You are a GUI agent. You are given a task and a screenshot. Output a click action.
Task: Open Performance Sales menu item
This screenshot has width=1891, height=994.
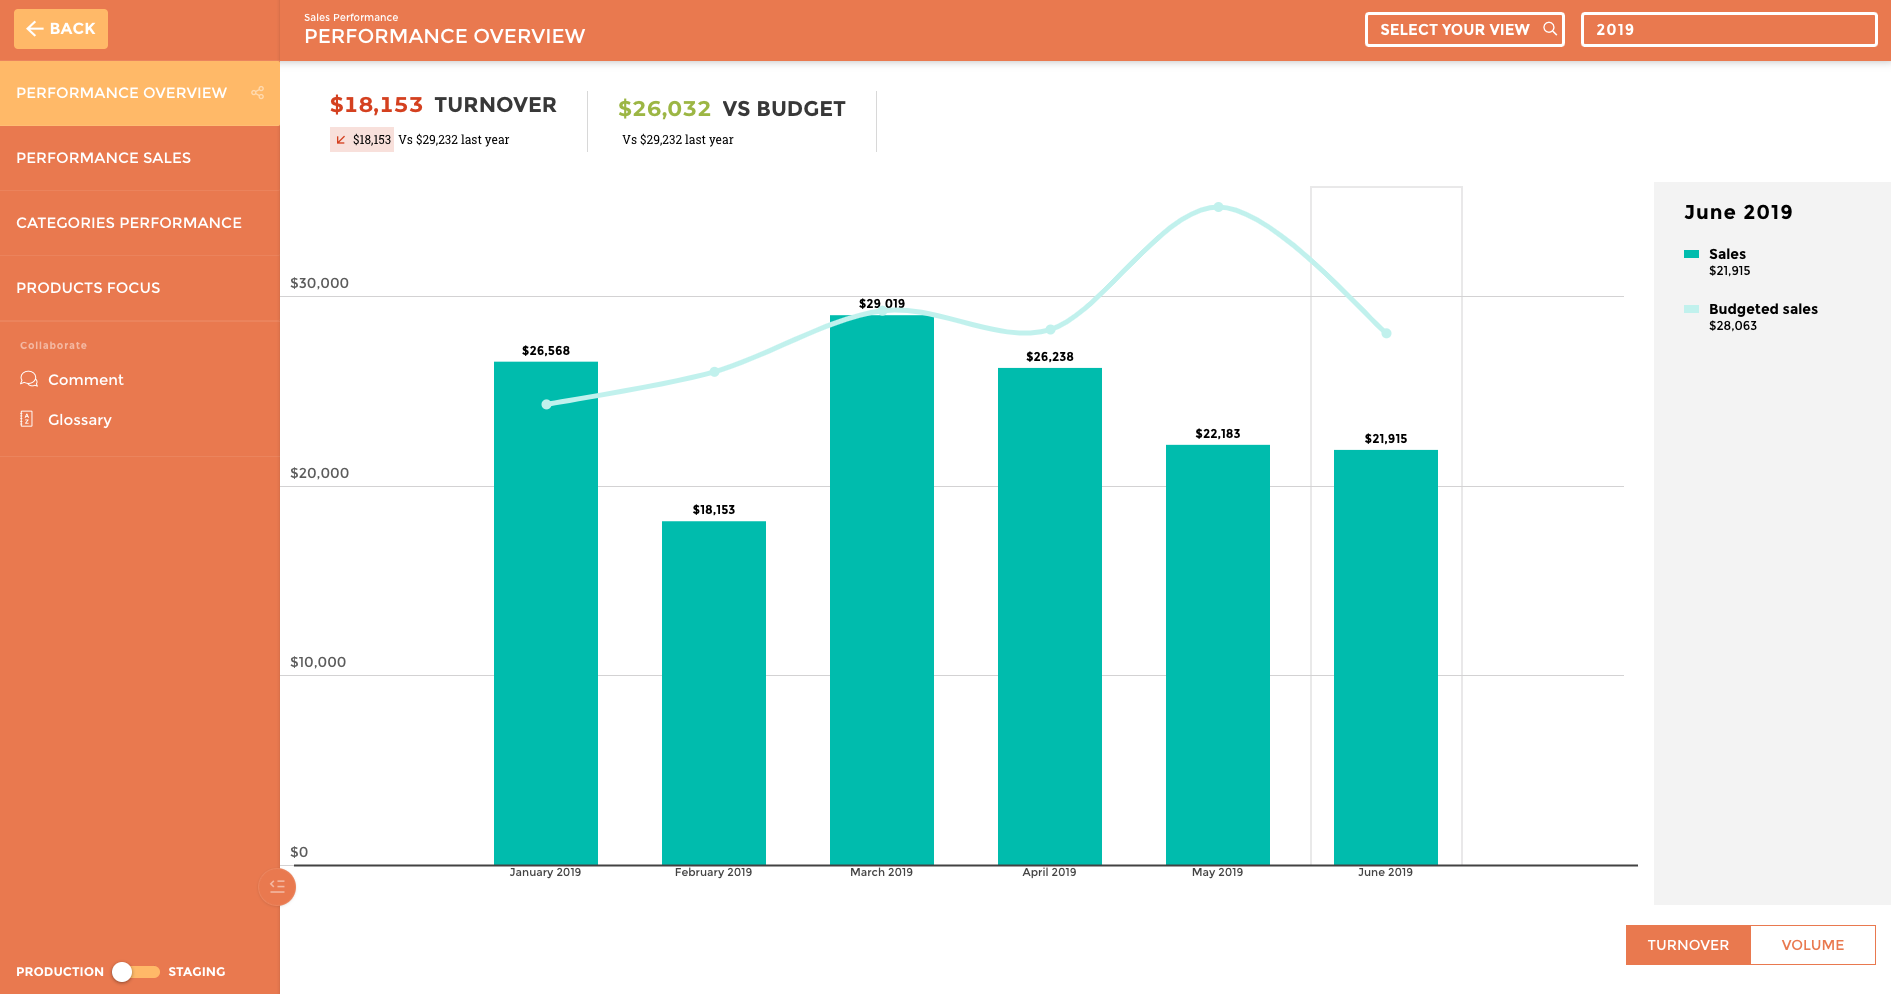pyautogui.click(x=104, y=158)
